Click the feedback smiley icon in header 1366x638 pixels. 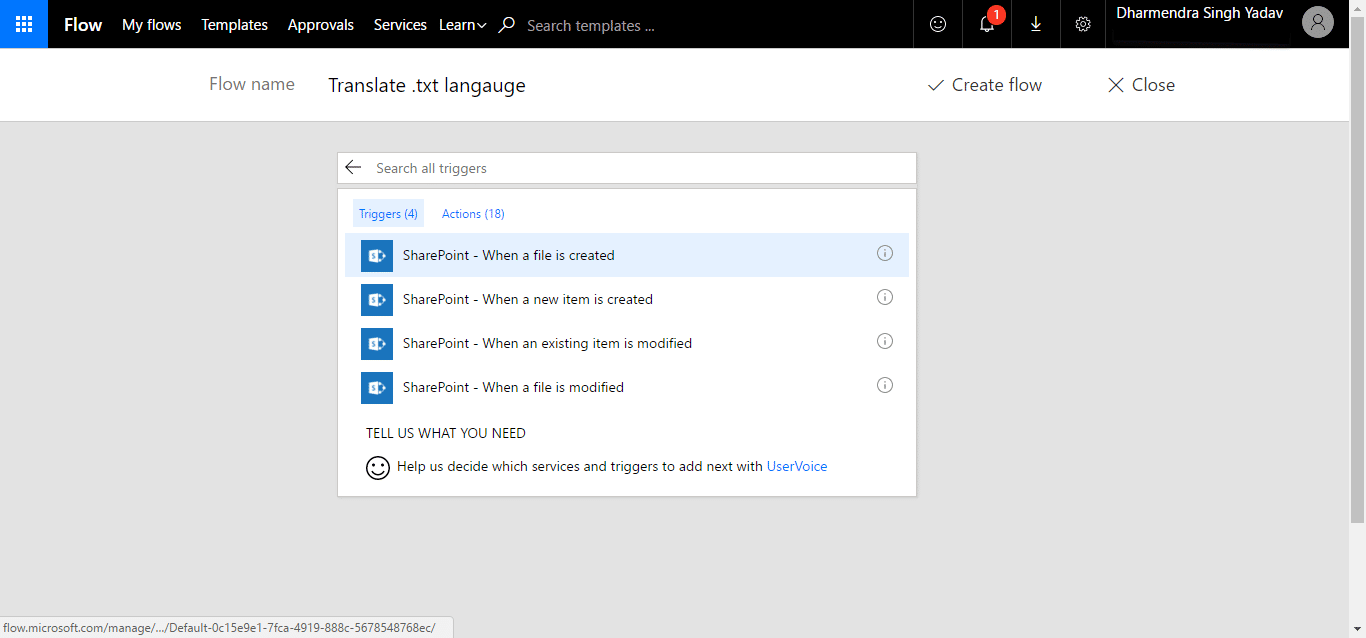tap(938, 24)
